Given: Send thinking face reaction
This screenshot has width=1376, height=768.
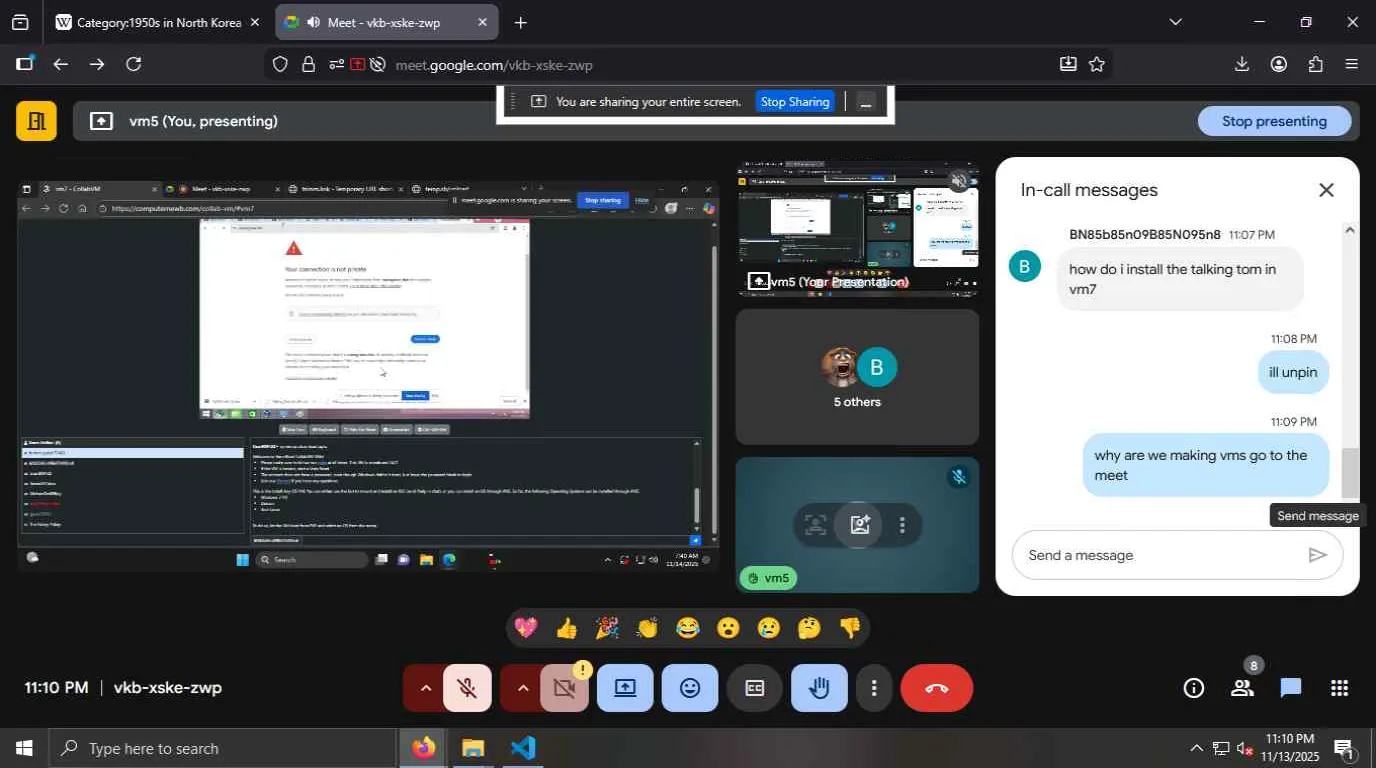Looking at the screenshot, I should (810, 628).
